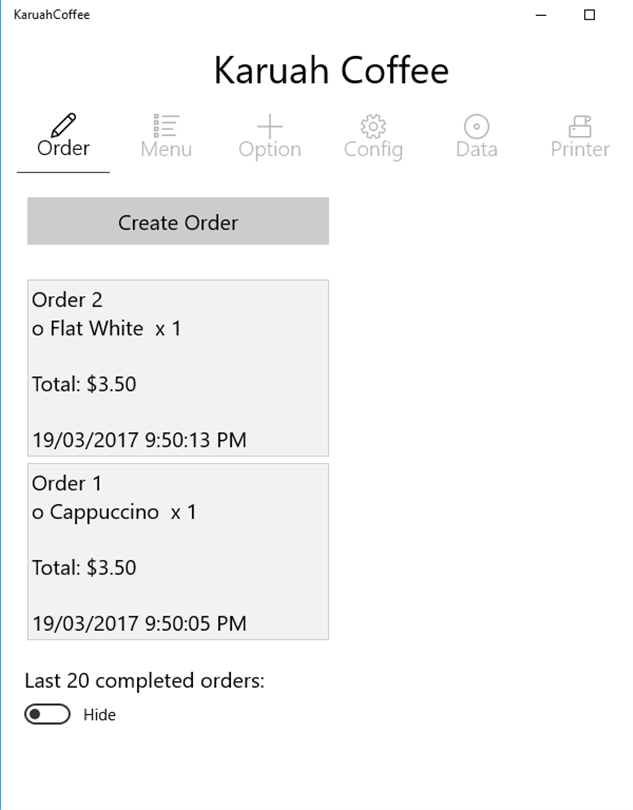The width and height of the screenshot is (633, 810).
Task: Open the Printer tab label
Action: pos(580,149)
